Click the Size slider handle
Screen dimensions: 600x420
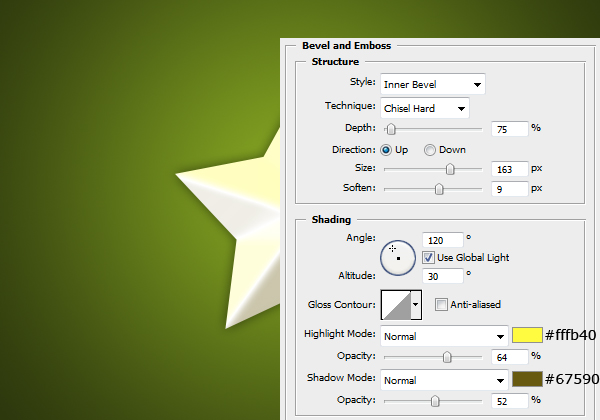[450, 169]
